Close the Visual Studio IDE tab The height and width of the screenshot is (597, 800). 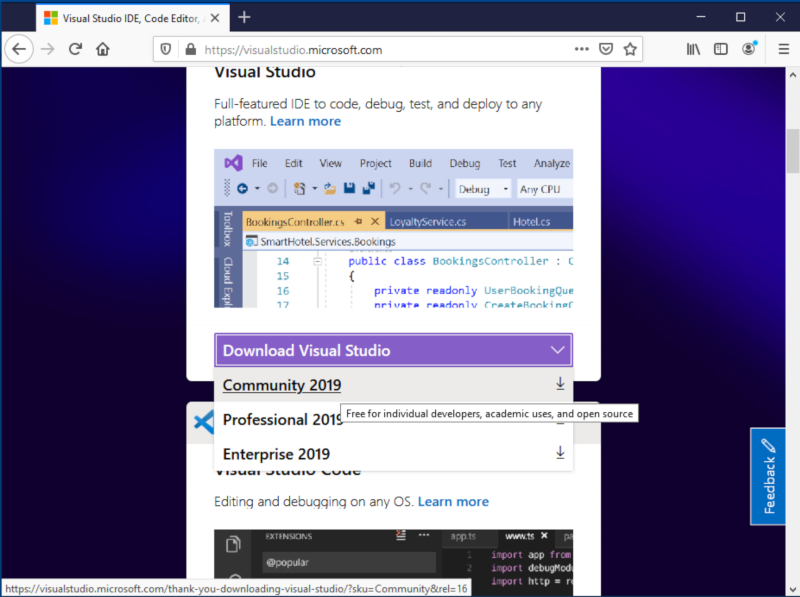point(215,18)
